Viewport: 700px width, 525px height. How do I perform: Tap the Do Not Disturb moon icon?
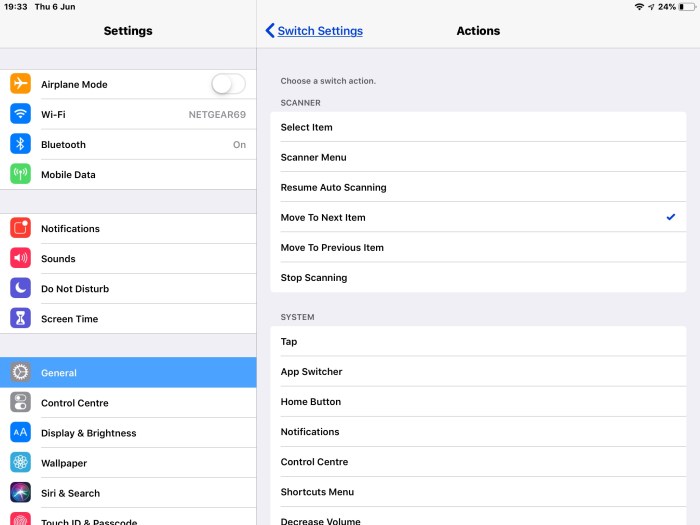point(20,288)
